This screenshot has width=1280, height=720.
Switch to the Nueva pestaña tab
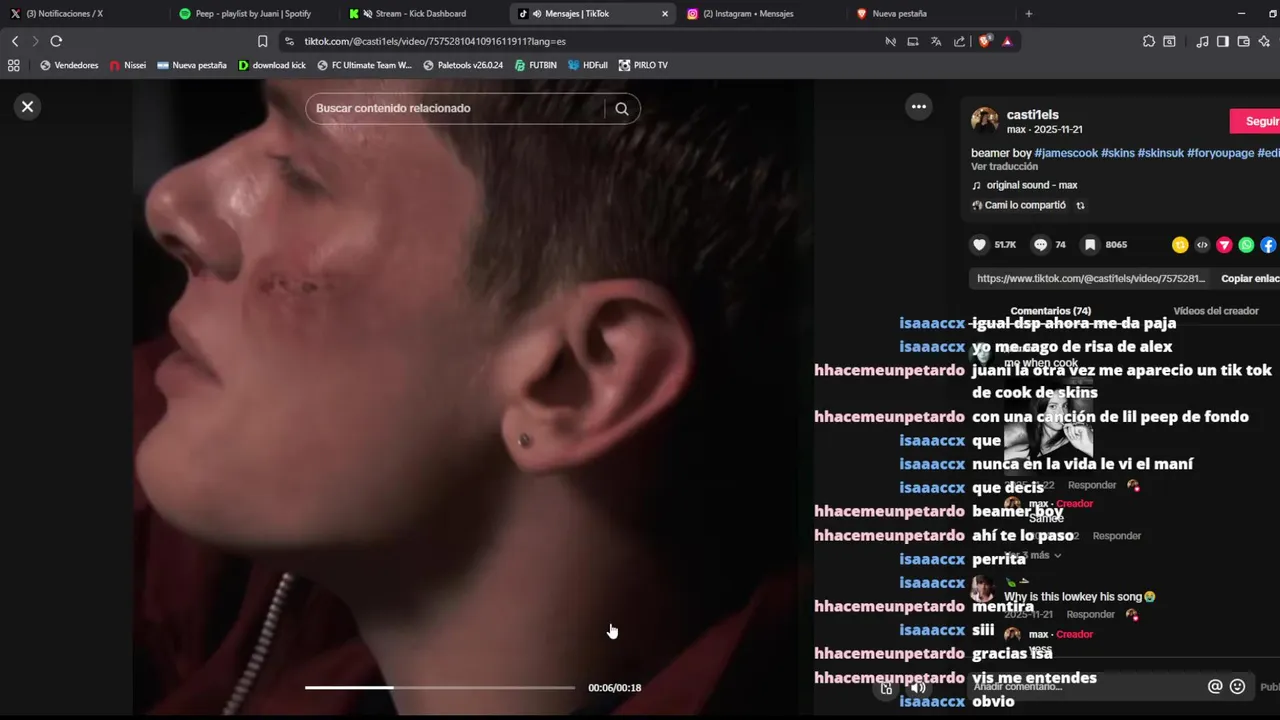pos(929,13)
